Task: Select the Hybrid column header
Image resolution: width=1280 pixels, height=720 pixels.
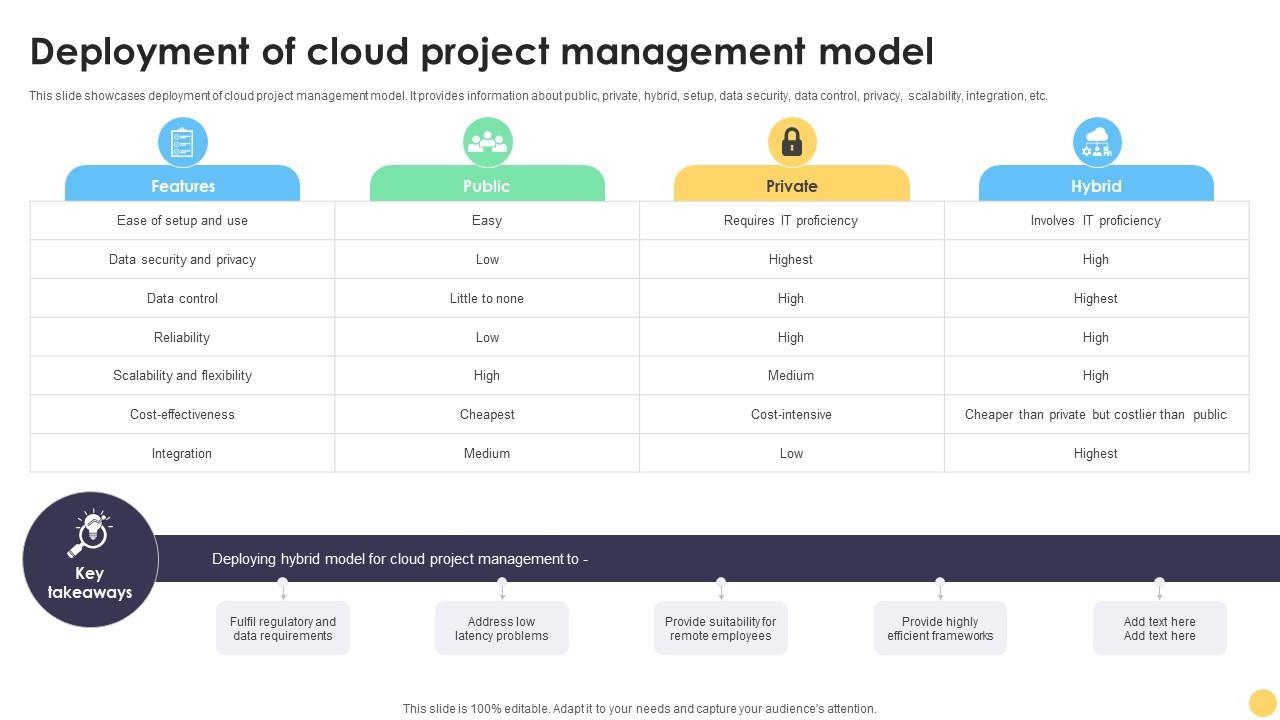Action: pyautogui.click(x=1096, y=184)
